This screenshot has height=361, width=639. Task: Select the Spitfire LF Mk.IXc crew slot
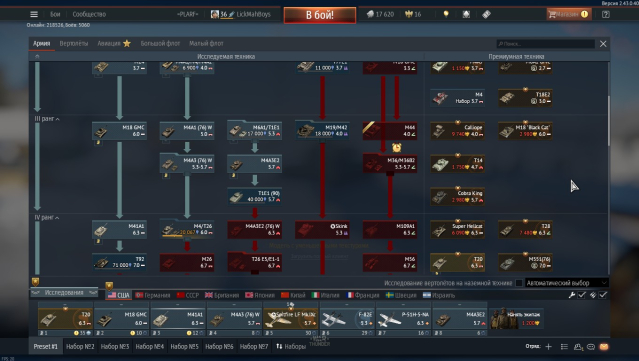(x=291, y=319)
